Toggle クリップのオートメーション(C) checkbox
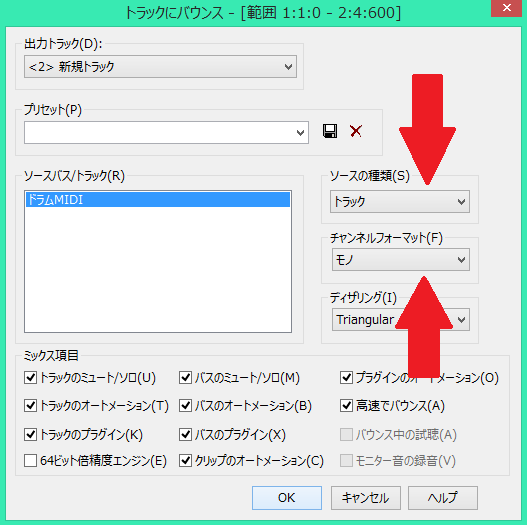 click(x=185, y=460)
